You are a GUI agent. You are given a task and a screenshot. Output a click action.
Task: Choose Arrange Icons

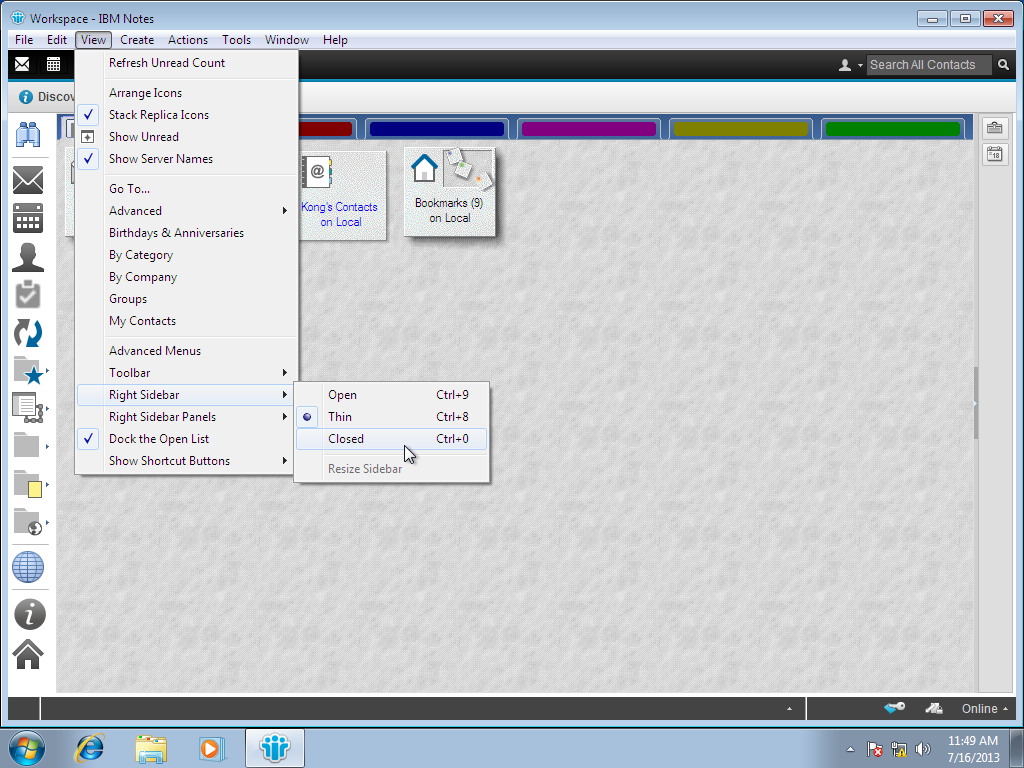click(x=186, y=93)
